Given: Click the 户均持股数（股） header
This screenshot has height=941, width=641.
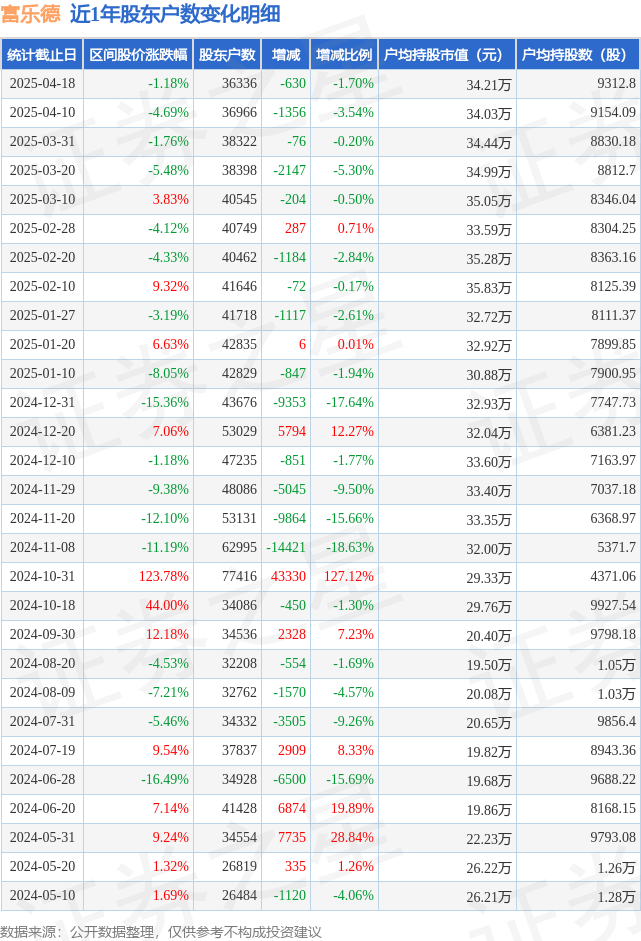Looking at the screenshot, I should click(578, 55).
